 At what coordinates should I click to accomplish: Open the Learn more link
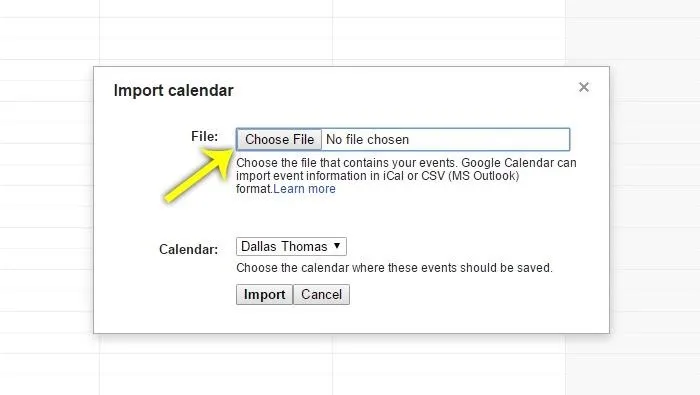point(304,189)
